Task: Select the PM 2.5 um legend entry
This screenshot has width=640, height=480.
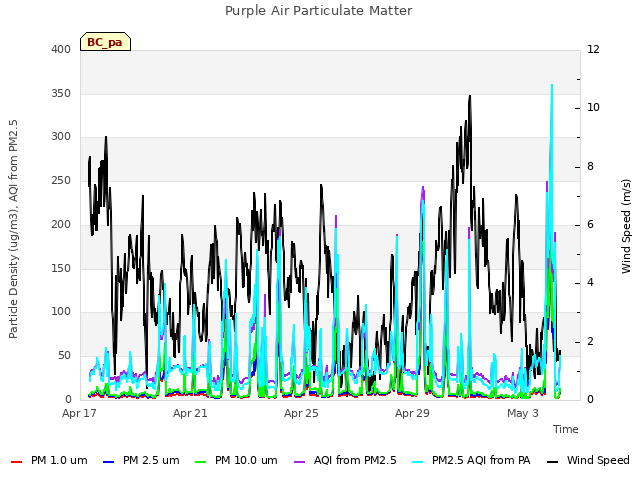Action: 141,460
